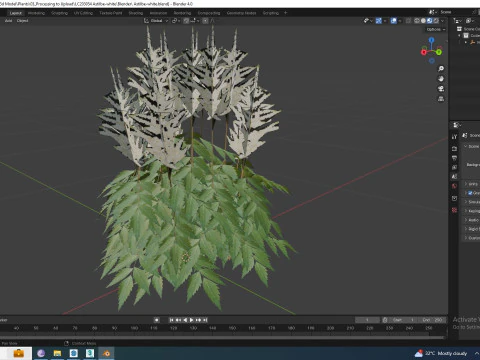Screen dimensions: 480x360
Task: Open Blender from the Windows taskbar
Action: 107,353
